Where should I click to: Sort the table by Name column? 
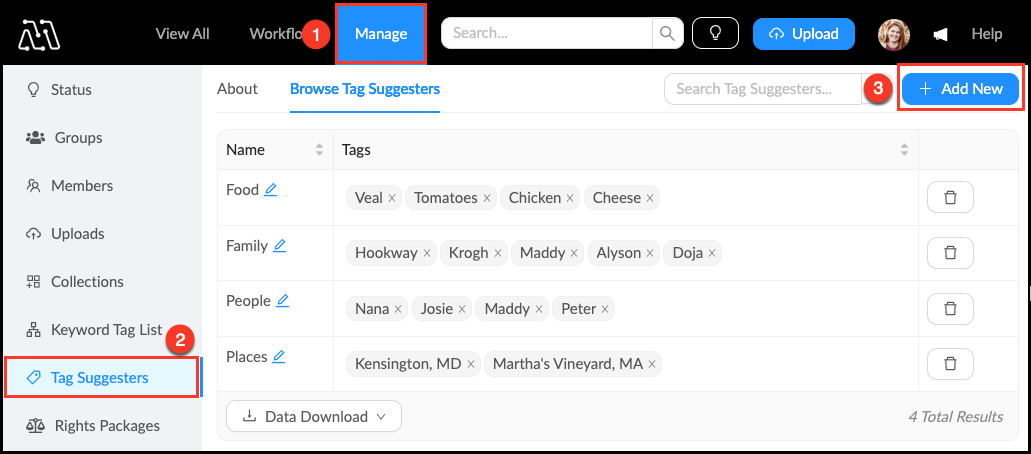[320, 150]
